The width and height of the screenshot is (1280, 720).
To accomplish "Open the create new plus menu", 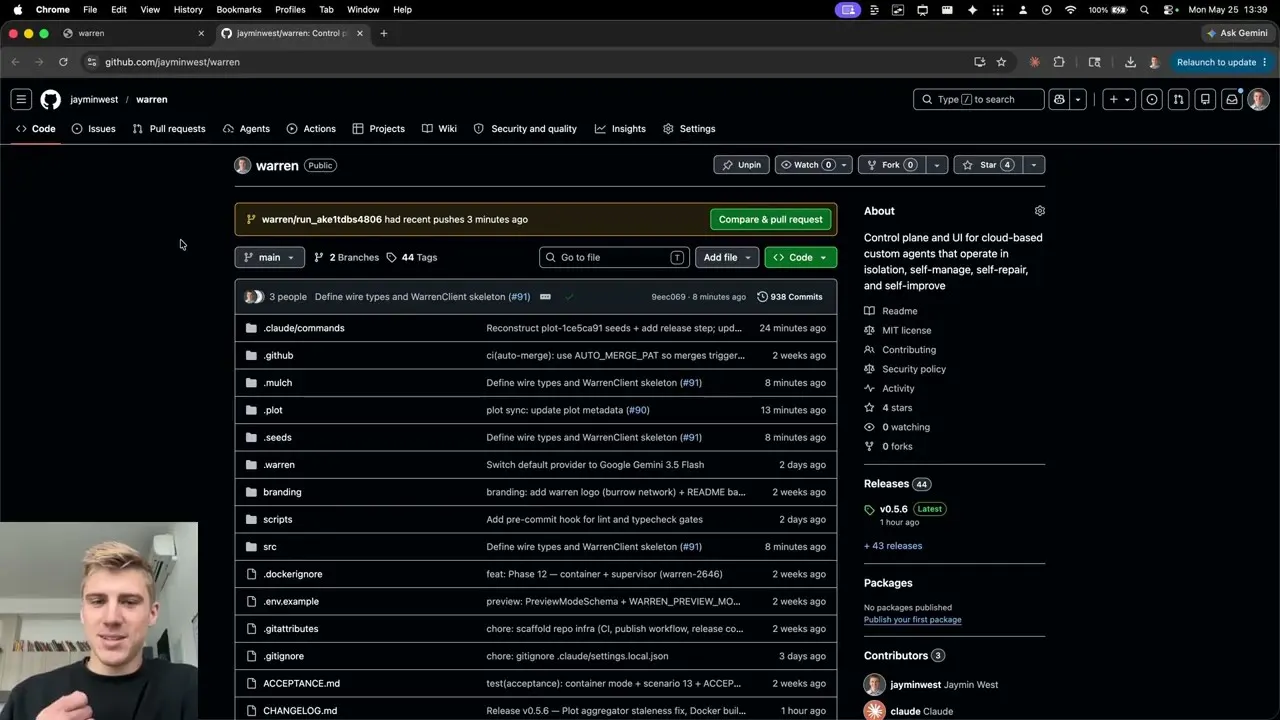I will pos(1119,99).
